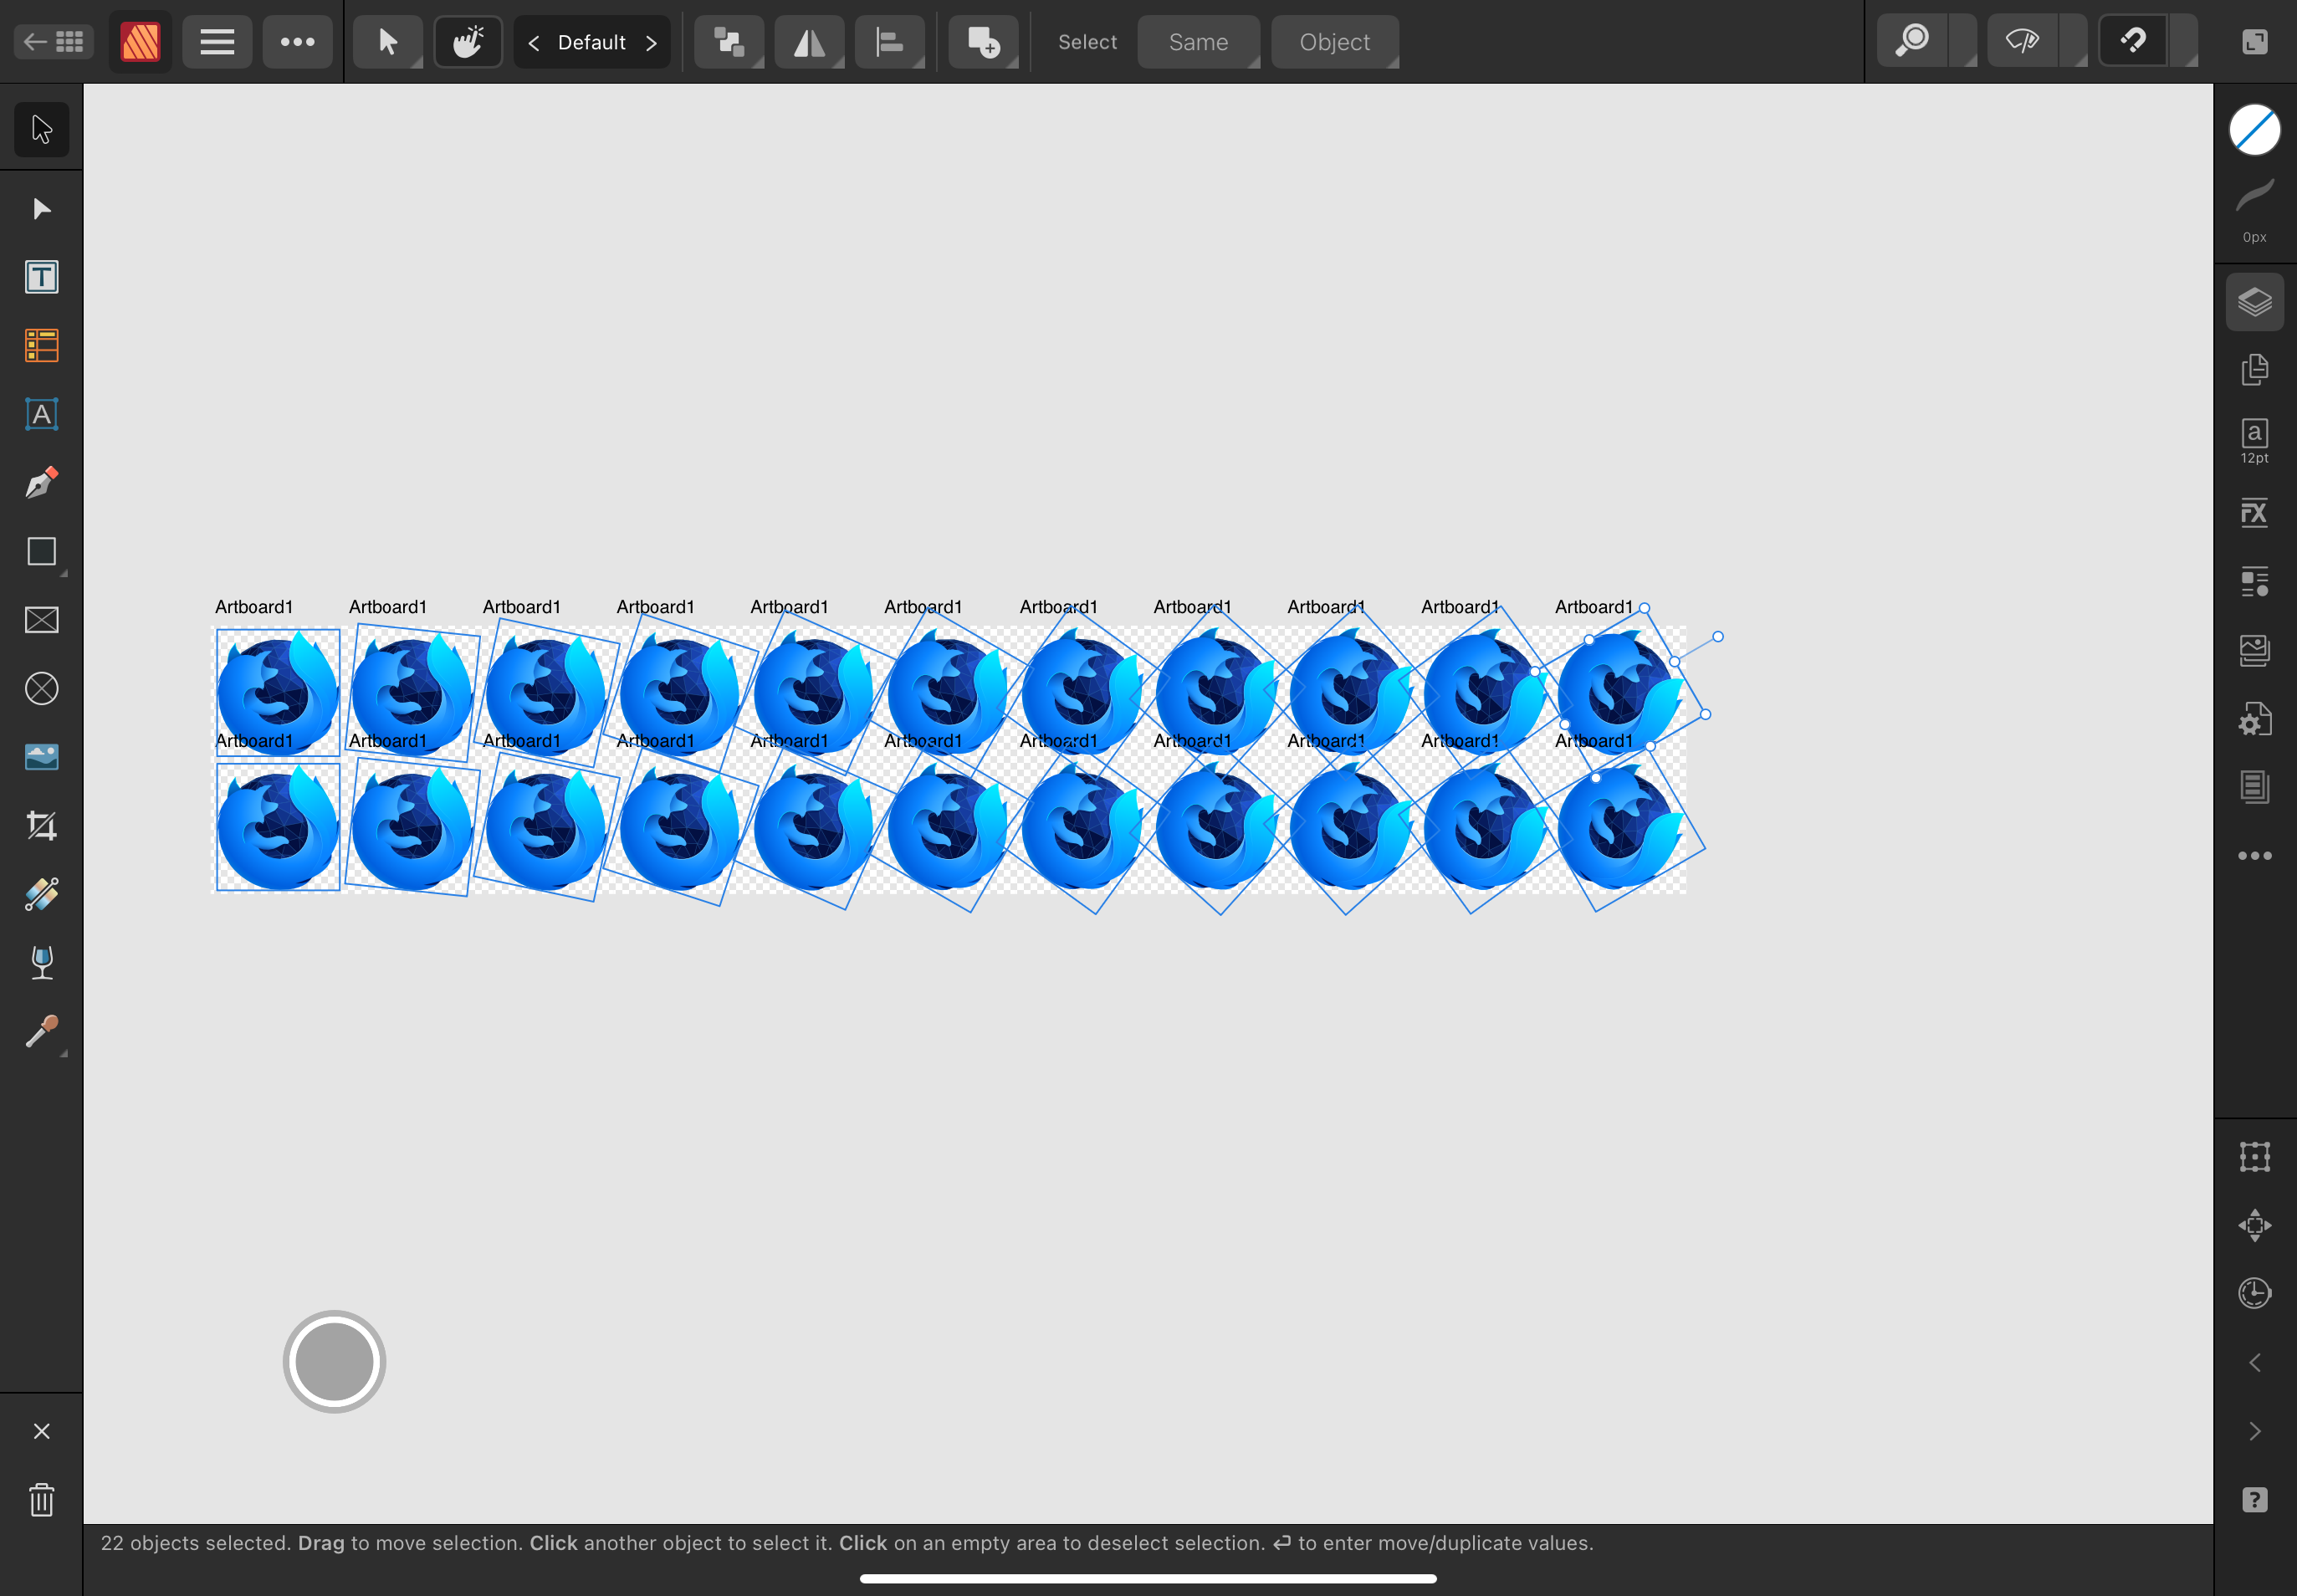Go back to the document gallery
2297x1596 pixels.
54,42
